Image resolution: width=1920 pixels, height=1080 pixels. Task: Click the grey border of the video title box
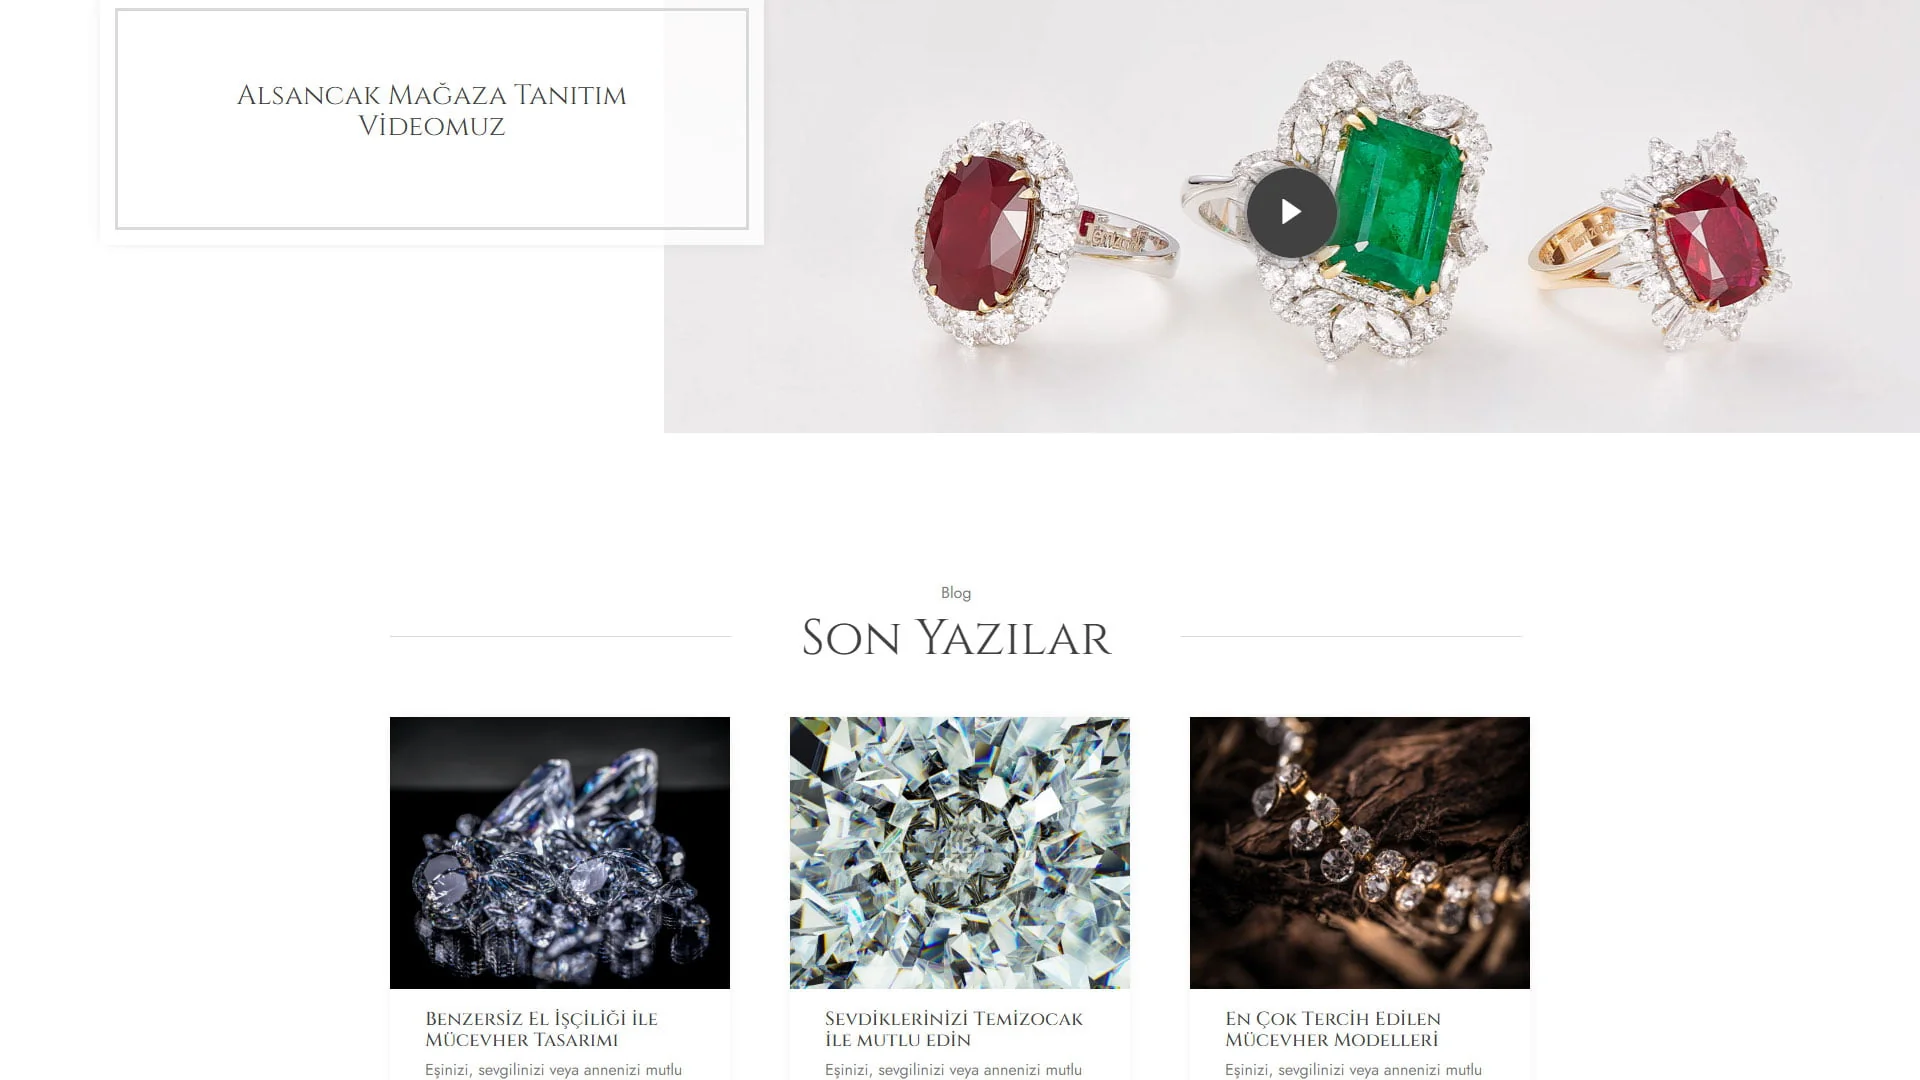[x=432, y=228]
